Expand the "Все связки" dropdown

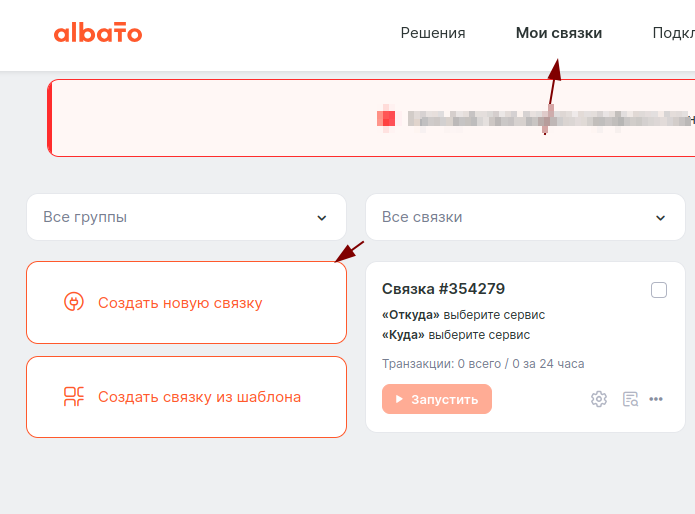tap(525, 217)
